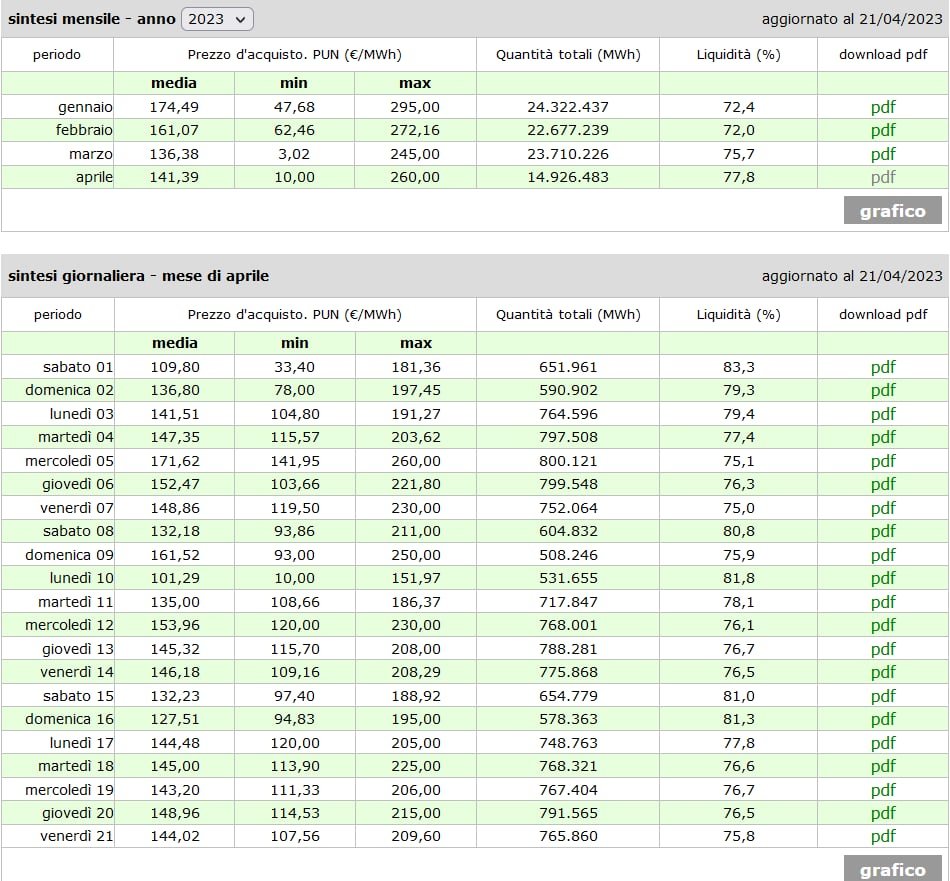Click the grafico button under daily summary
The image size is (950, 881).
(x=893, y=869)
